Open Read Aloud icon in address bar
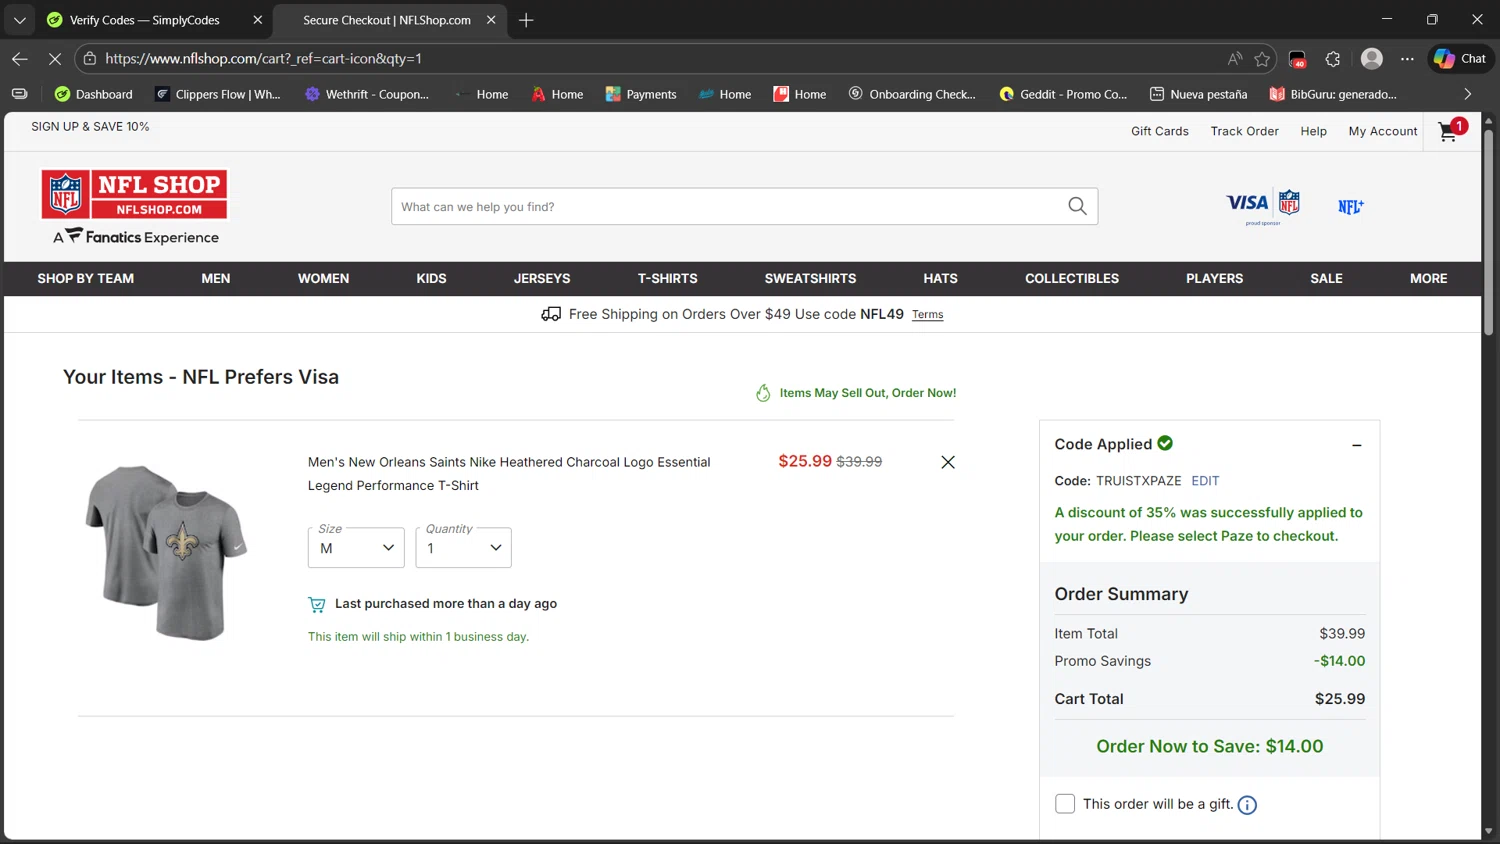The image size is (1500, 844). point(1235,59)
